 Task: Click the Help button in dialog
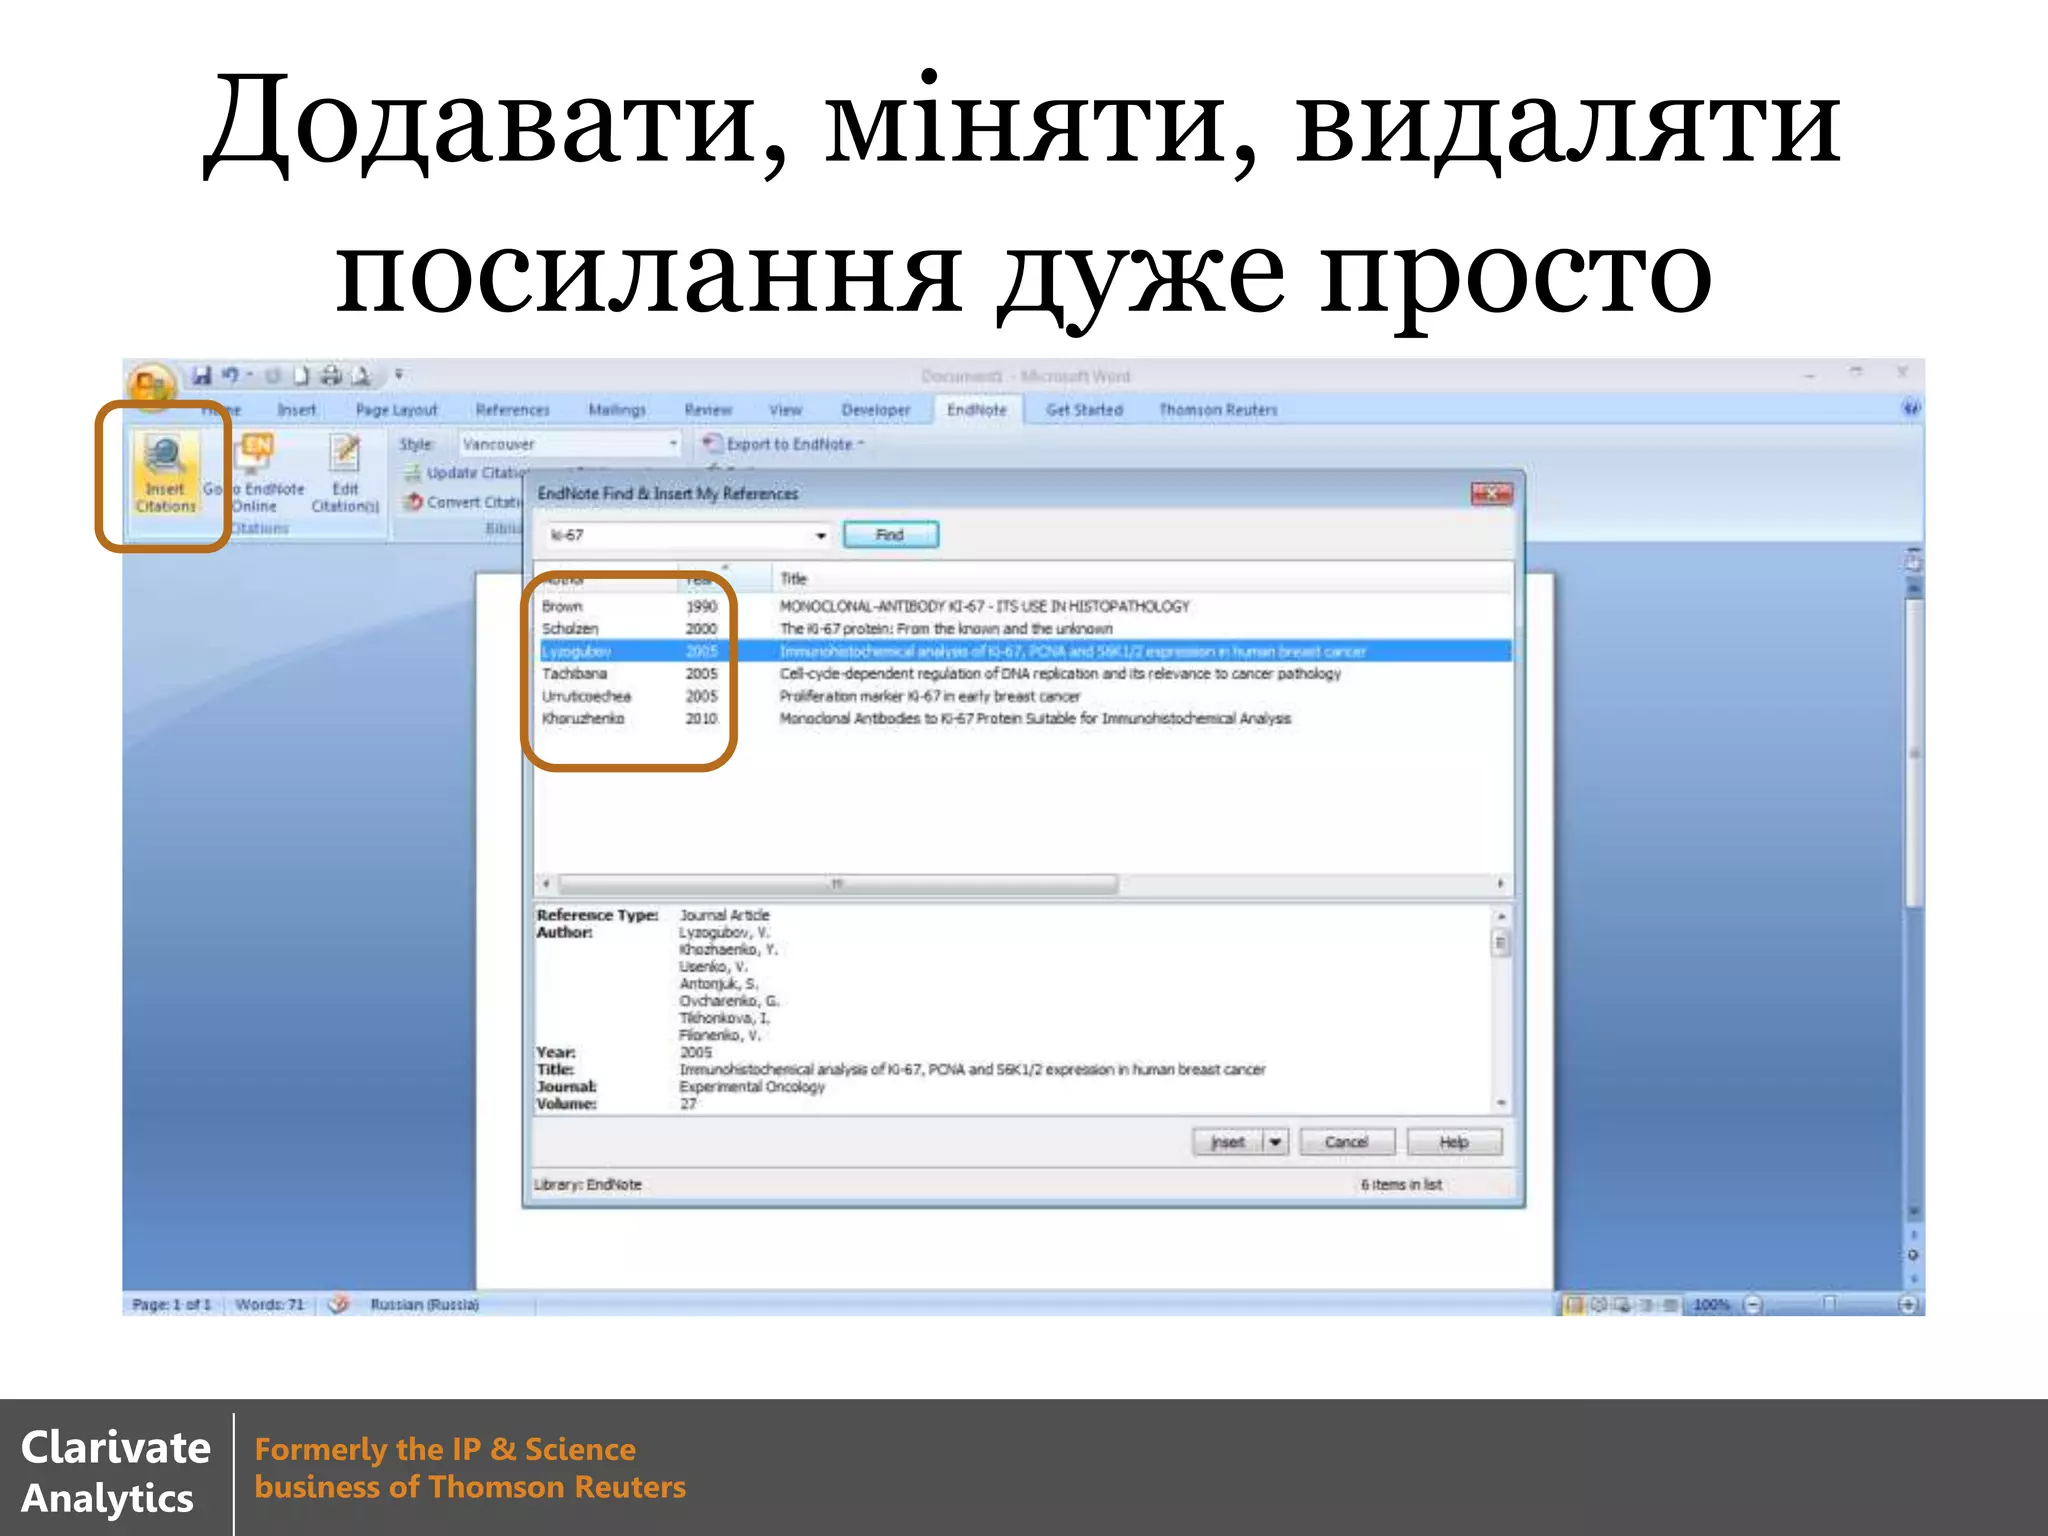click(1454, 1142)
